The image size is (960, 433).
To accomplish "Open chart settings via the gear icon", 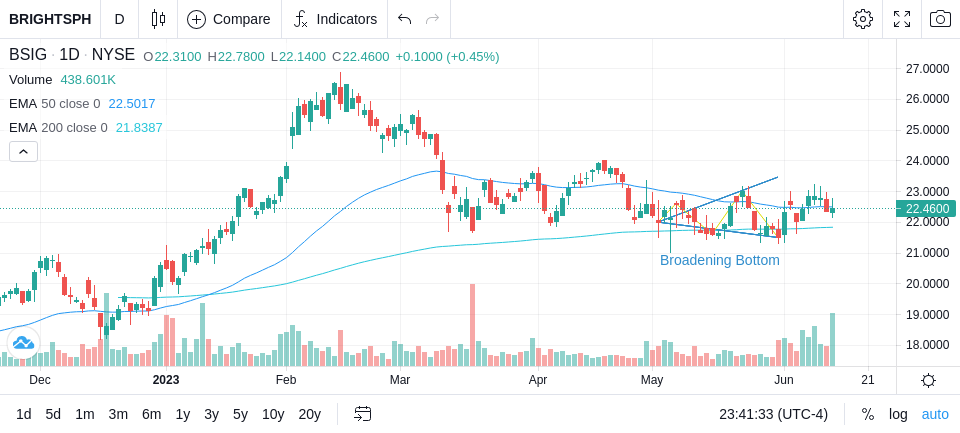I will [x=863, y=19].
